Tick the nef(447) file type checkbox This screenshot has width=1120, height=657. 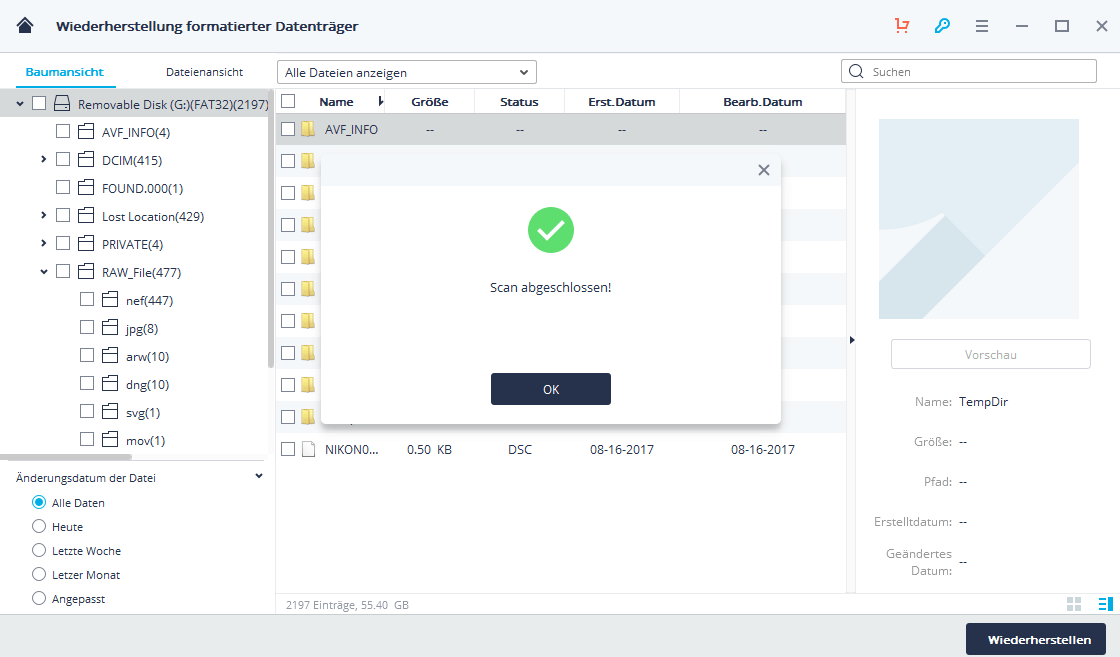(87, 300)
